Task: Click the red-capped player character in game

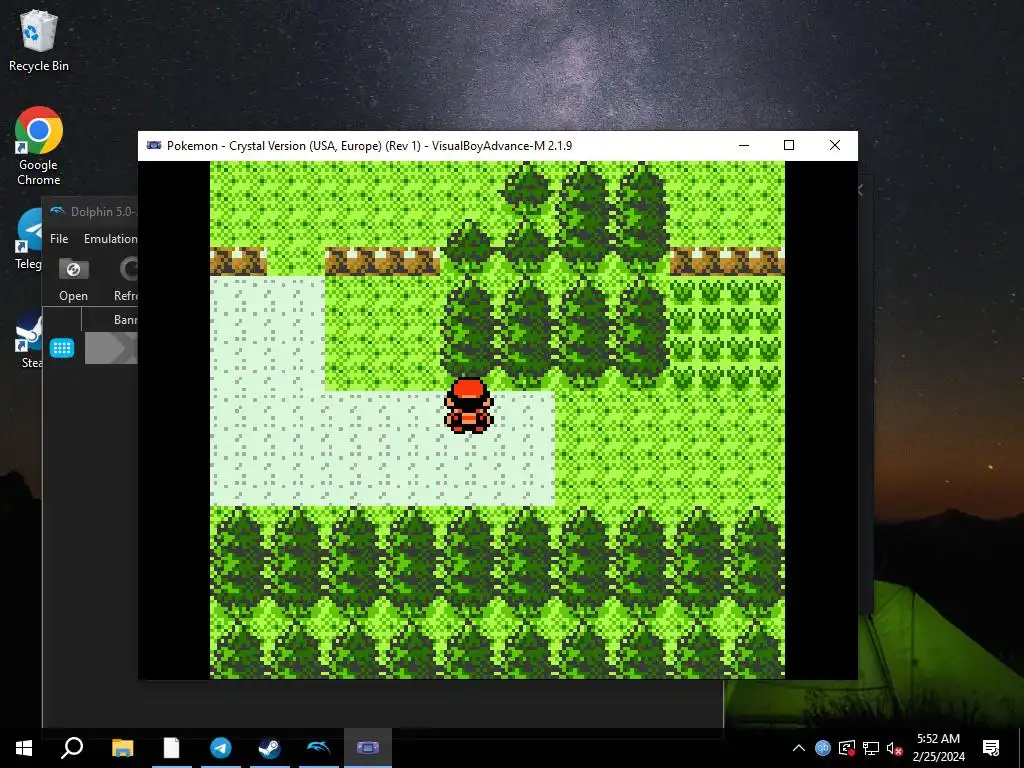Action: click(x=468, y=405)
